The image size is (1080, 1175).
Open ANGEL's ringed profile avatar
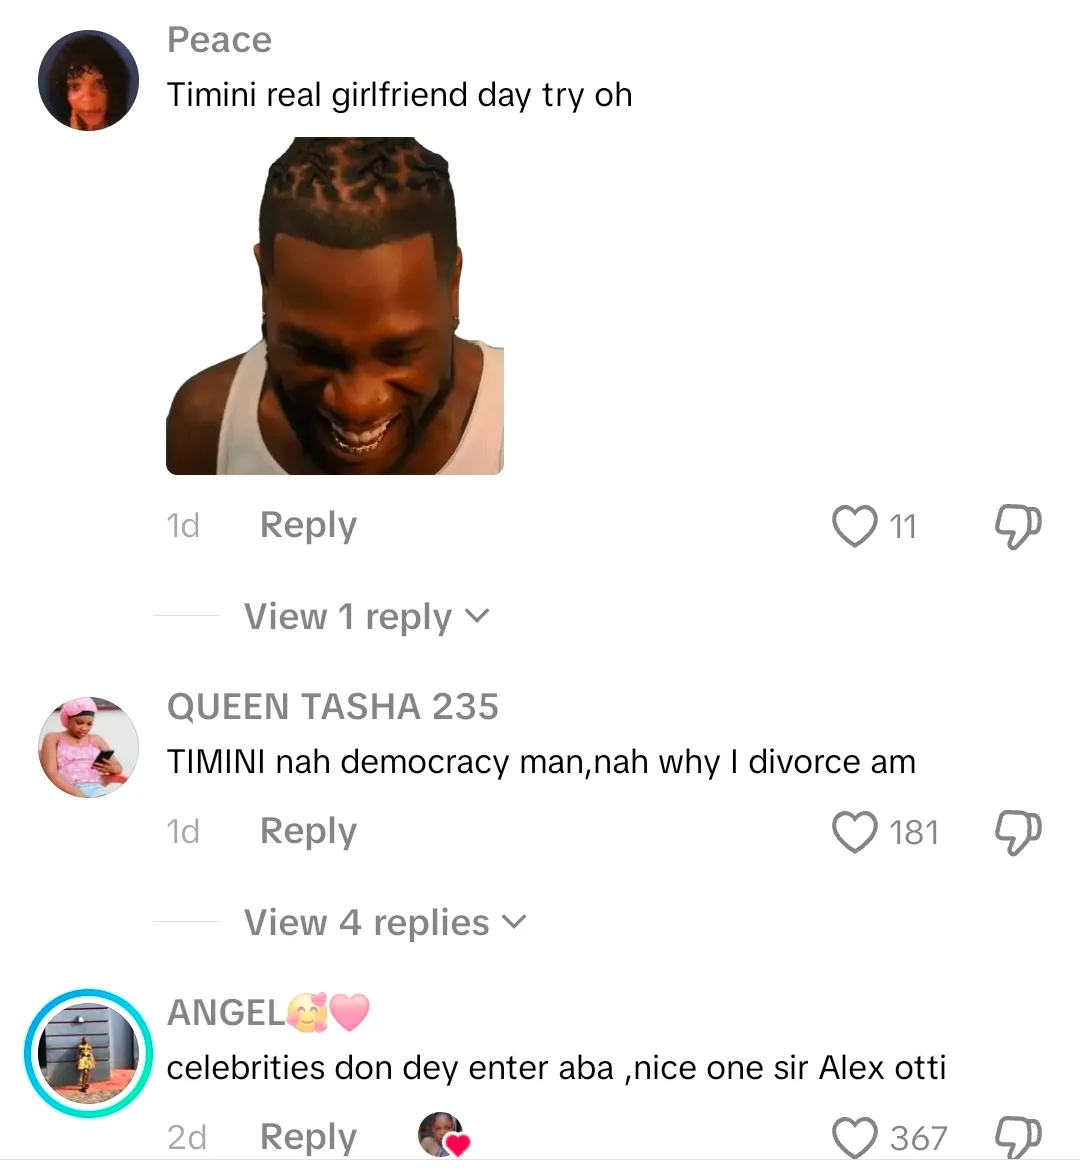point(88,1053)
